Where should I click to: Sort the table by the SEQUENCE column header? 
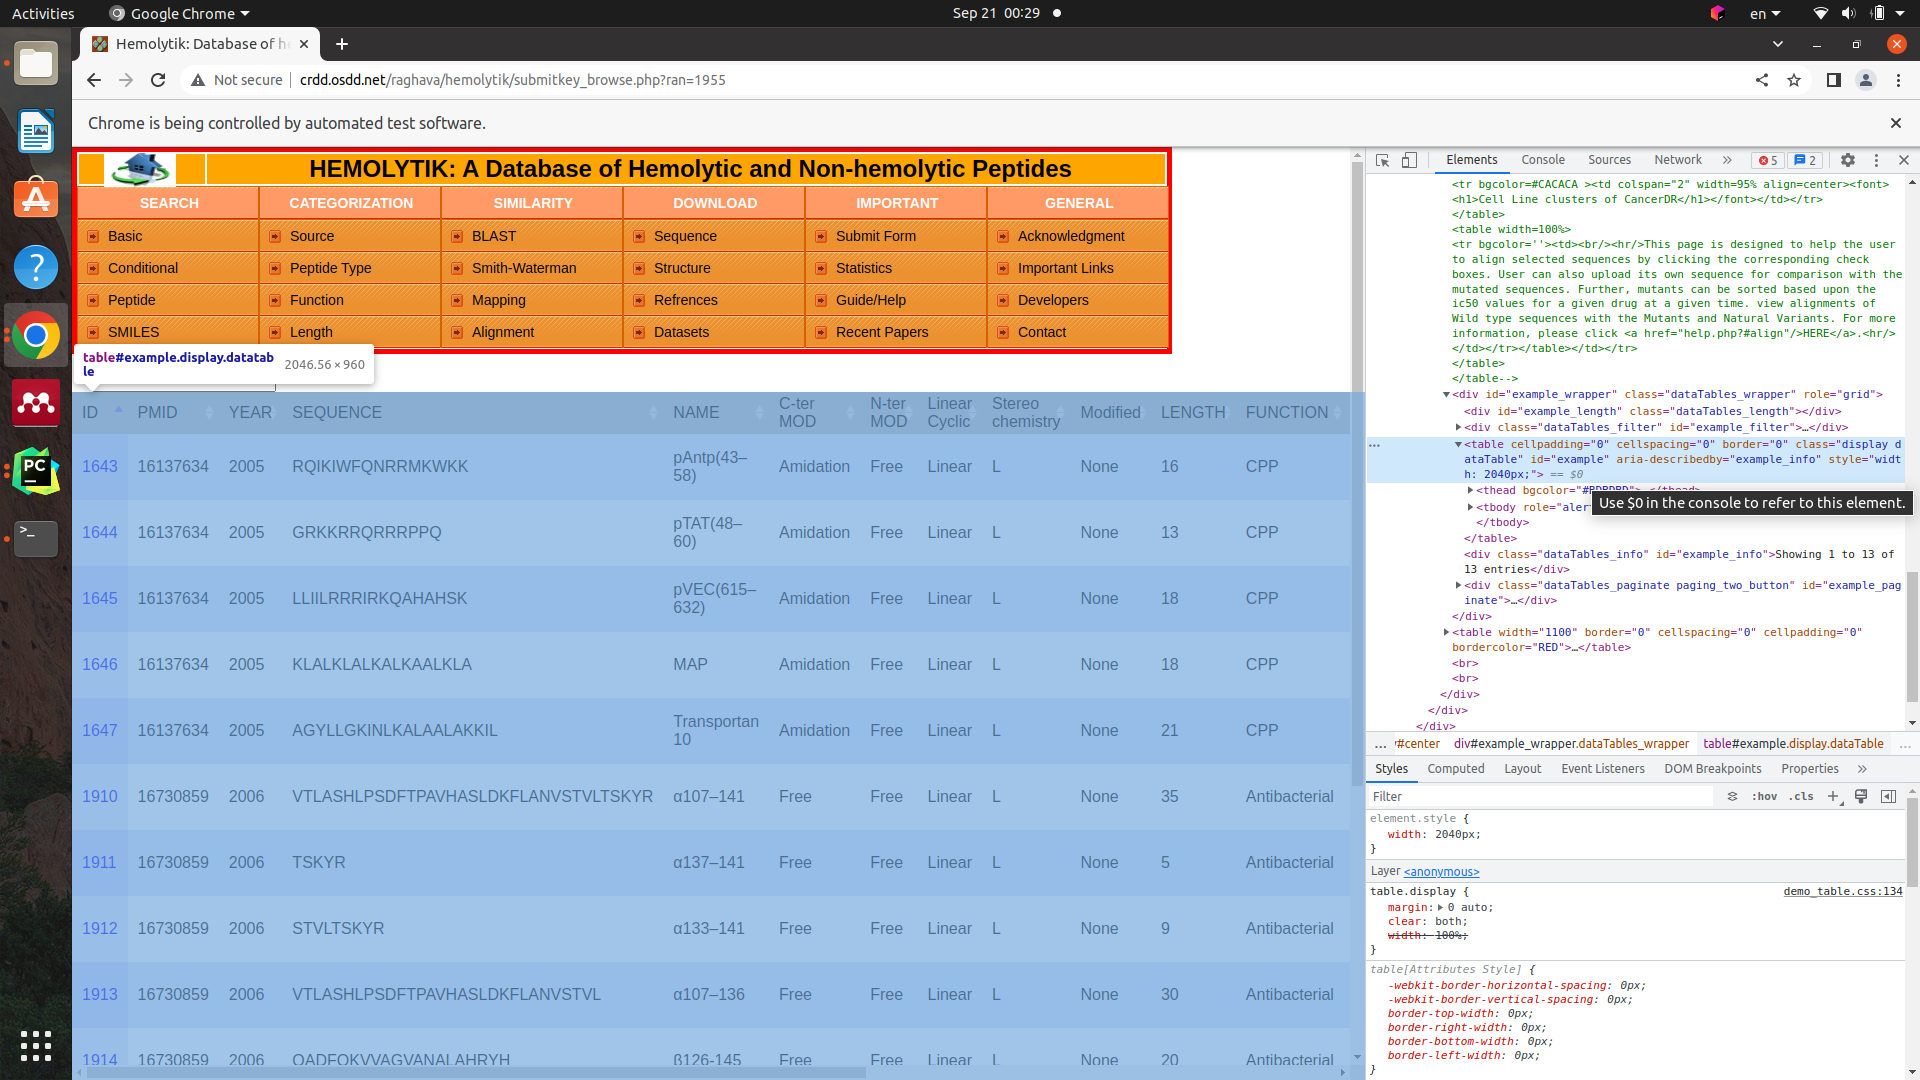tap(473, 412)
